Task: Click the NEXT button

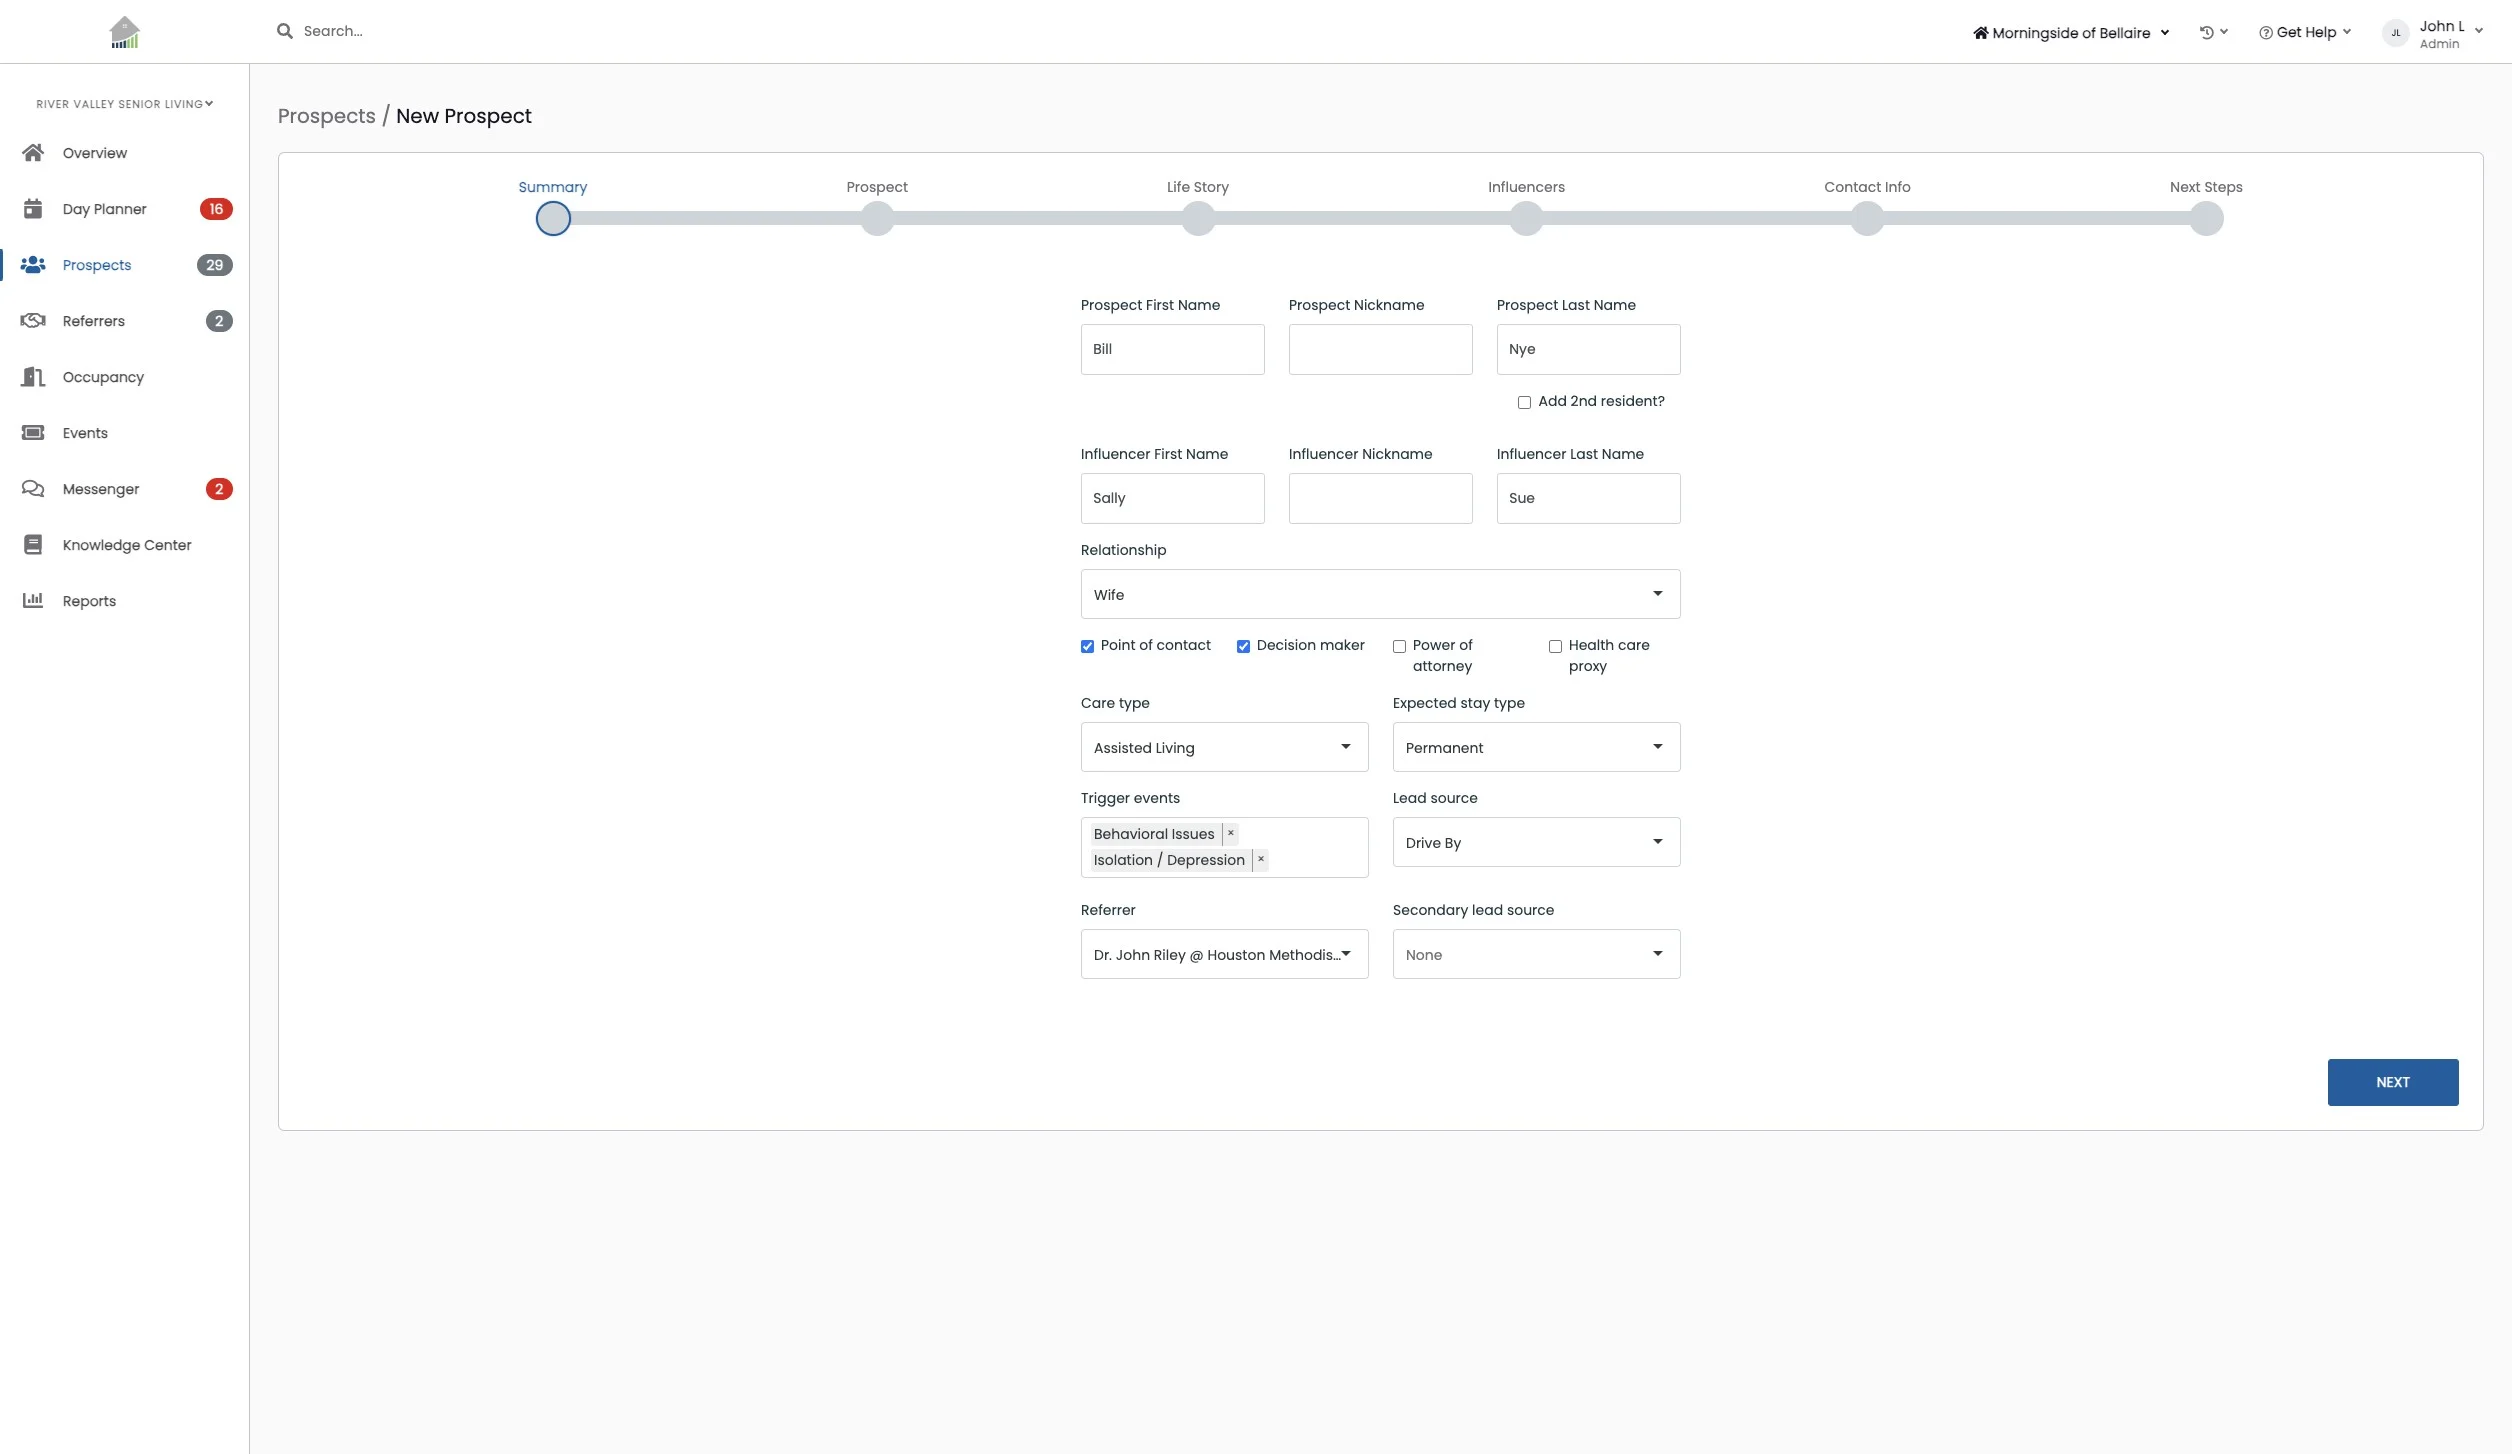Action: click(2393, 1082)
